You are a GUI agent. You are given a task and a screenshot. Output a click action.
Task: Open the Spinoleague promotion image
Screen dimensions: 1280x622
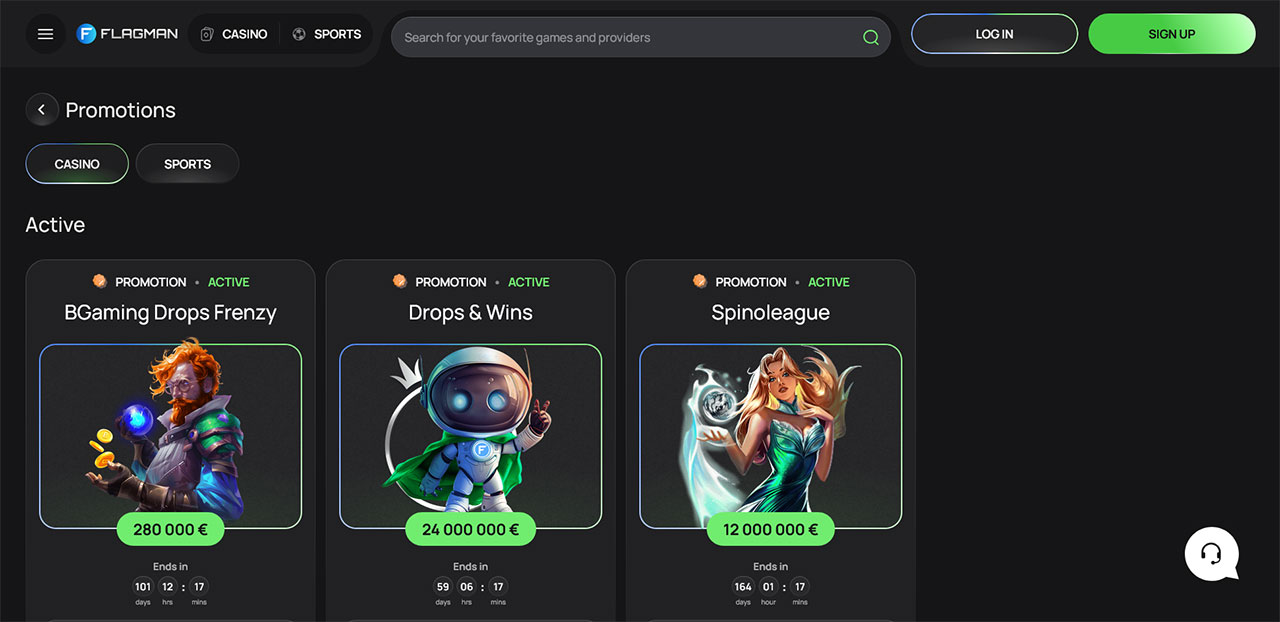point(770,436)
